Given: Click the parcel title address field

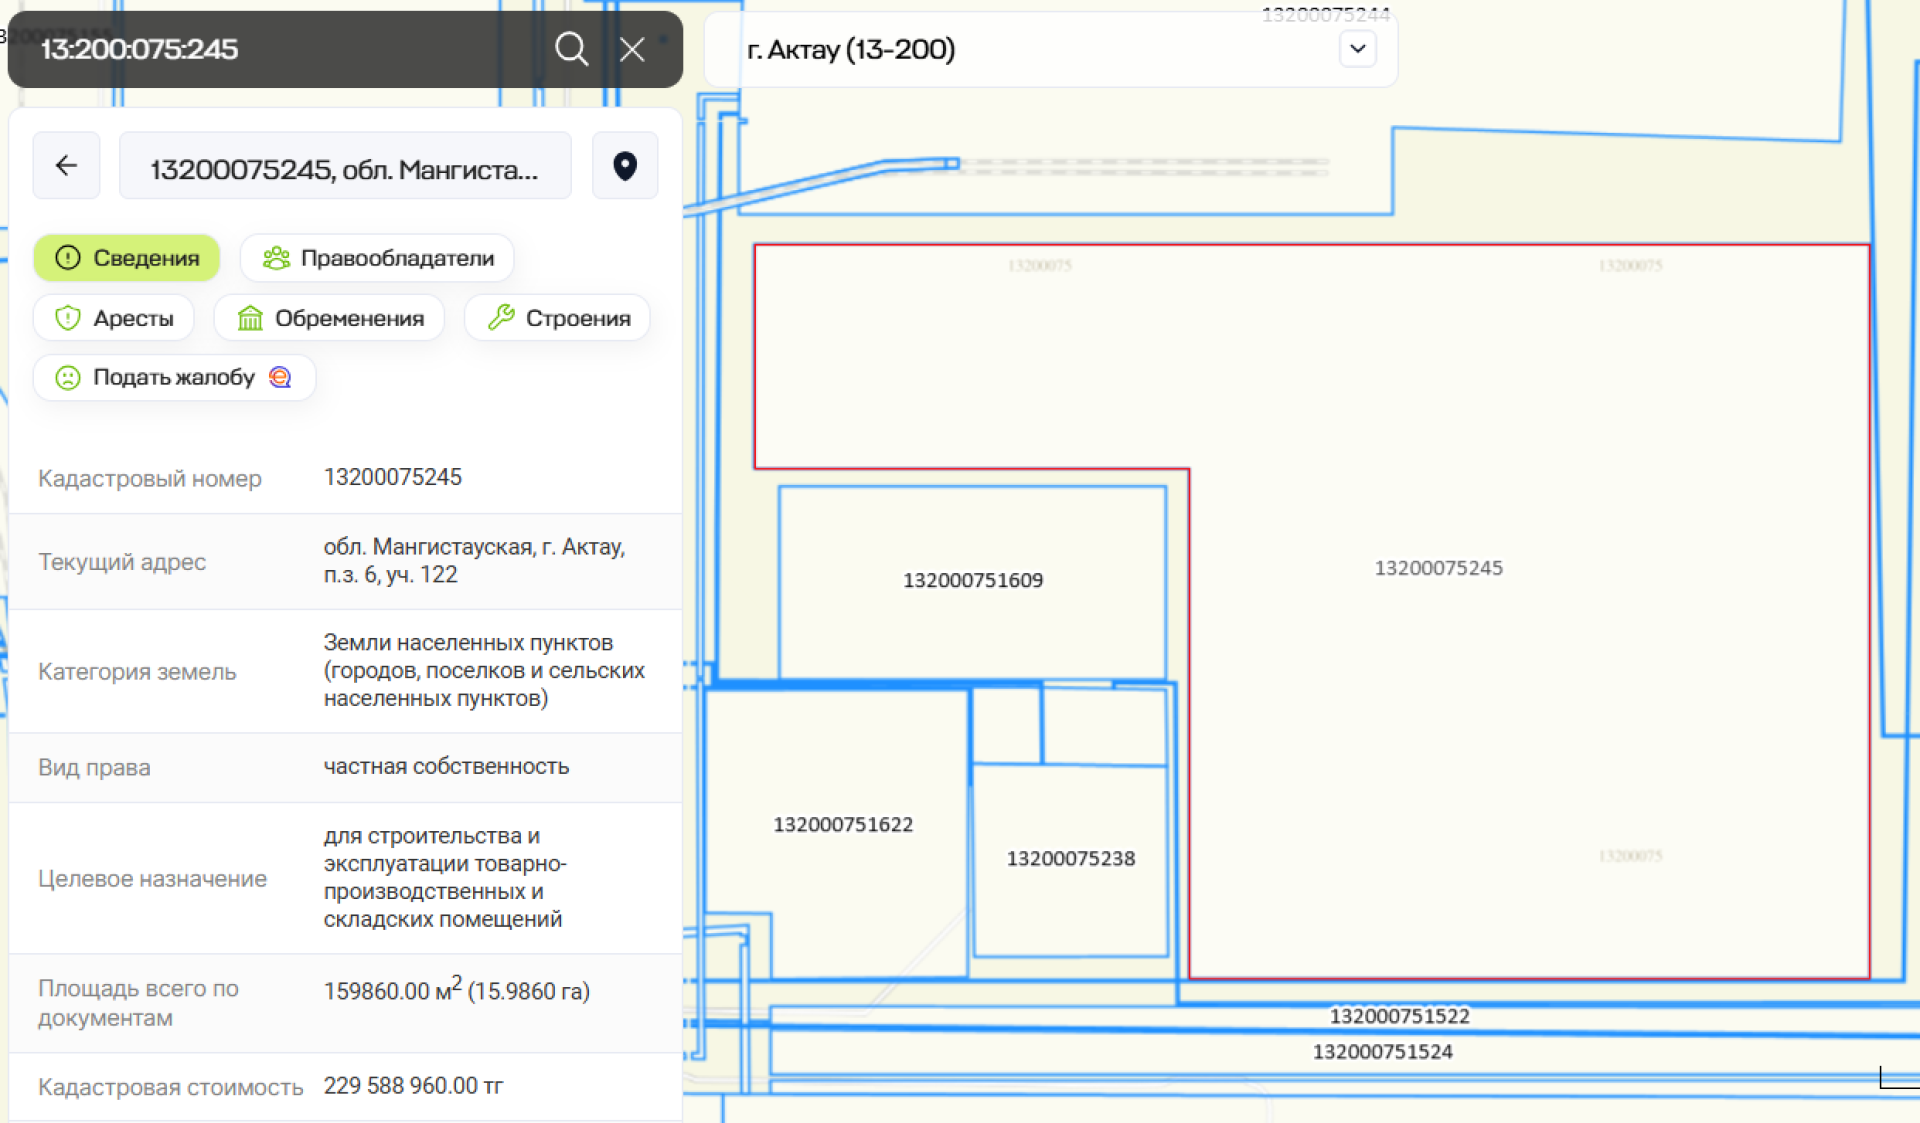Looking at the screenshot, I should pos(345,168).
